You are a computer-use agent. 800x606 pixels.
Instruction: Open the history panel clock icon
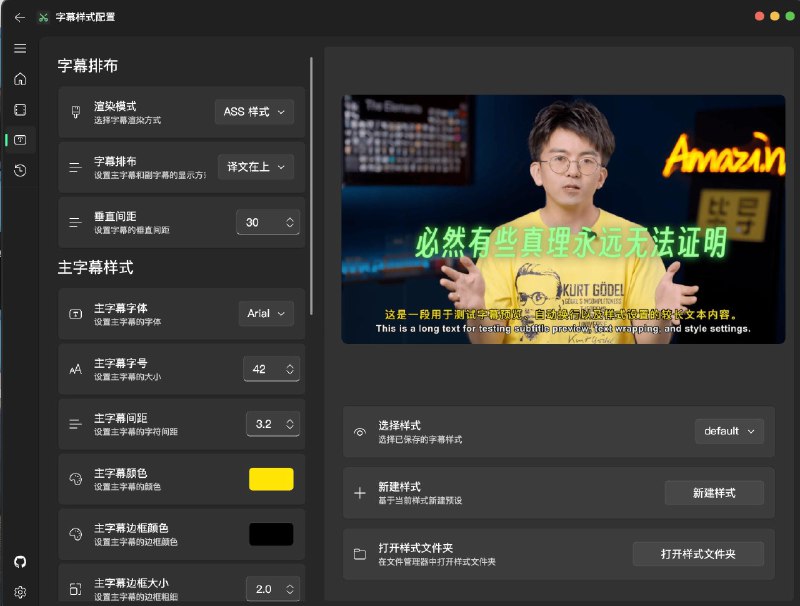[19, 171]
